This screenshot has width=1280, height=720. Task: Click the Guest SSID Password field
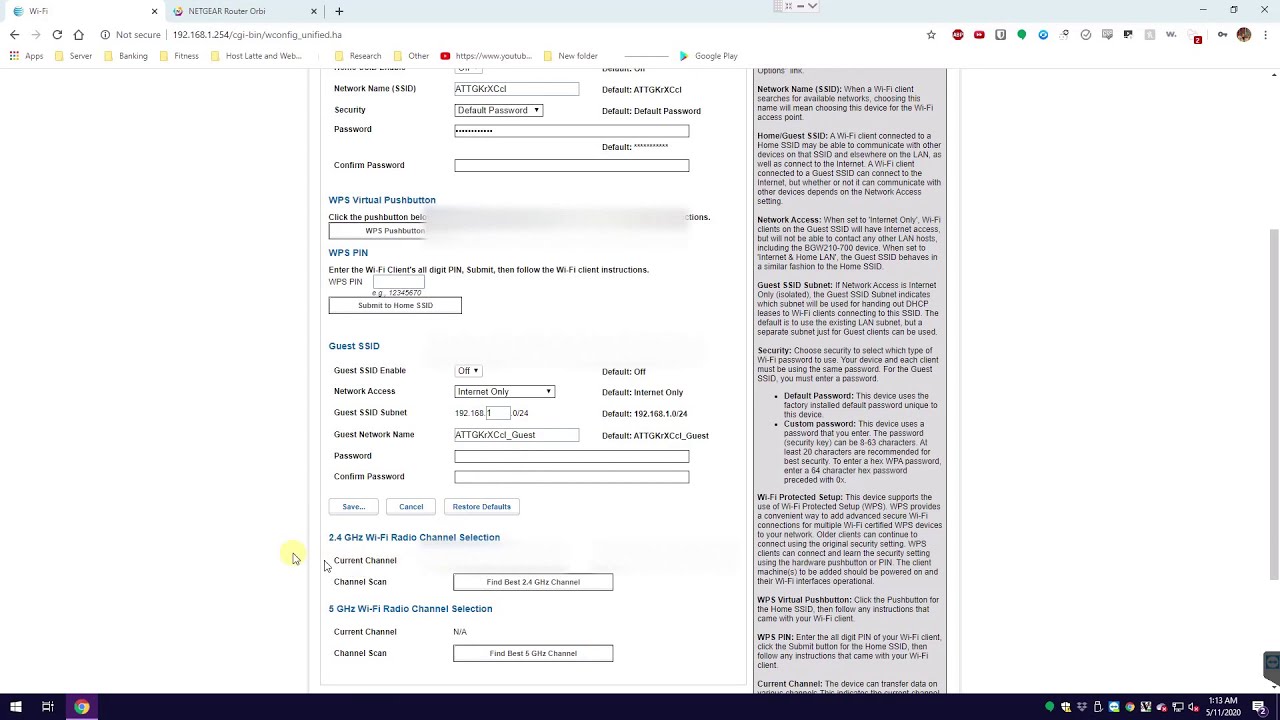pyautogui.click(x=571, y=456)
